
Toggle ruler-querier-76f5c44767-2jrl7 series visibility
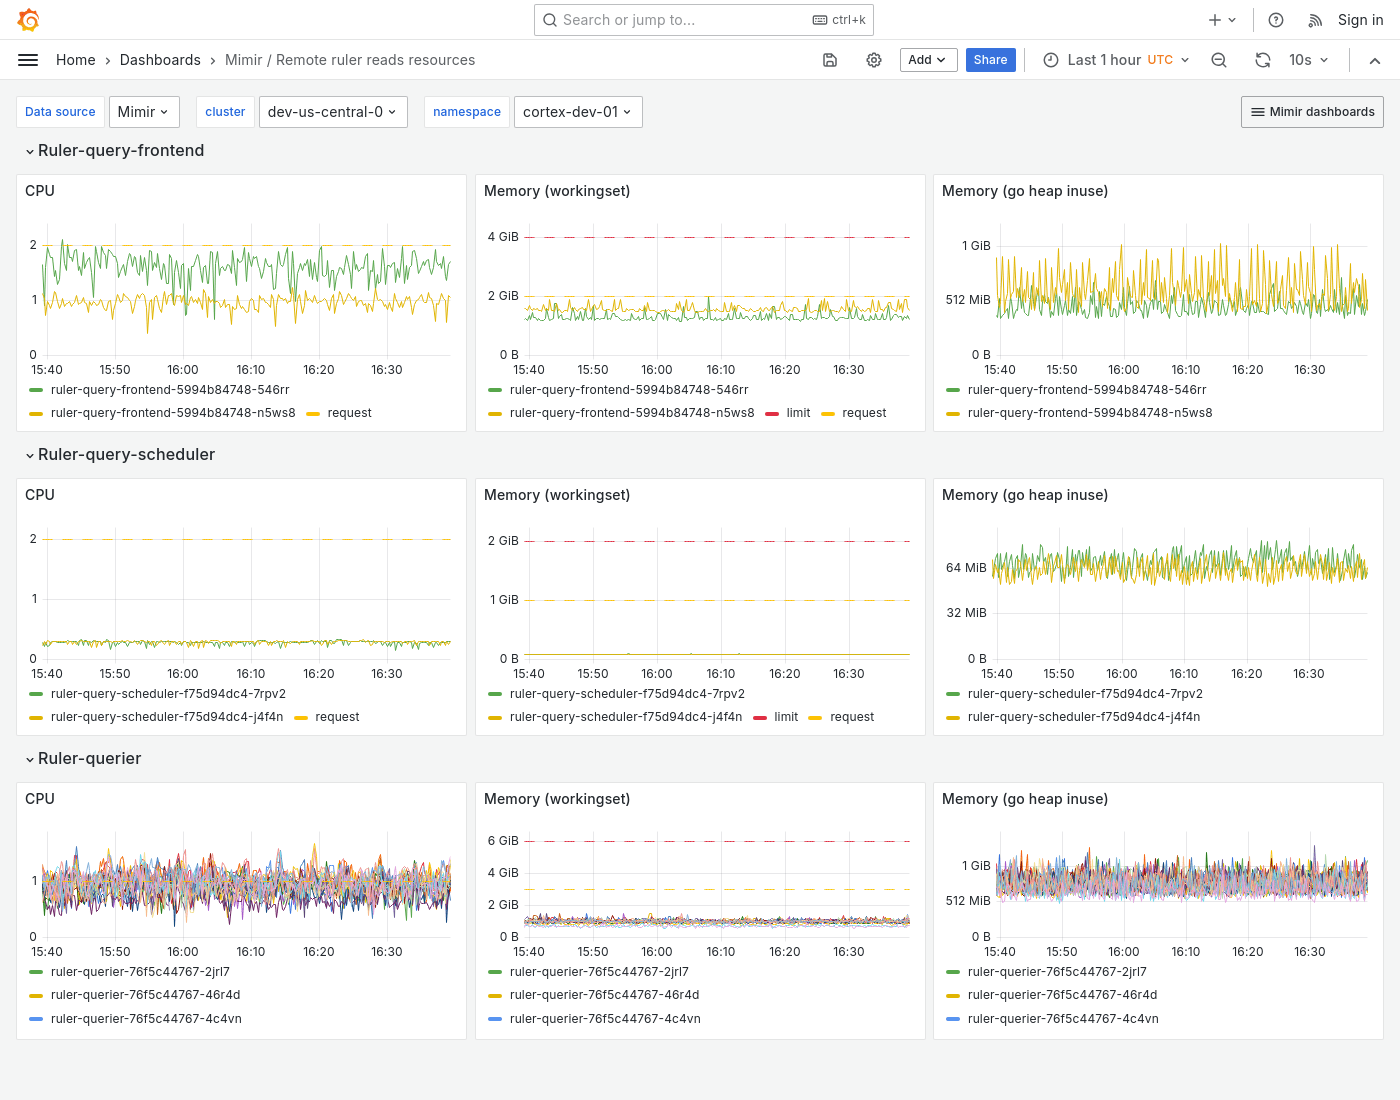click(x=140, y=971)
